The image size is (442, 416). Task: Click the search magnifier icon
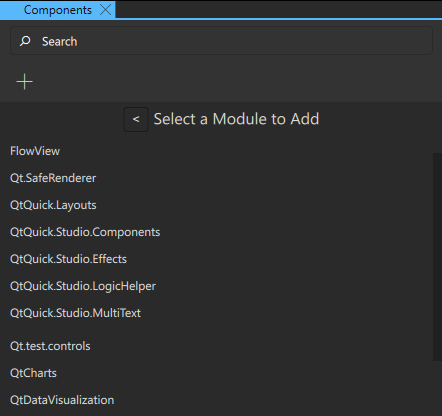(x=25, y=41)
